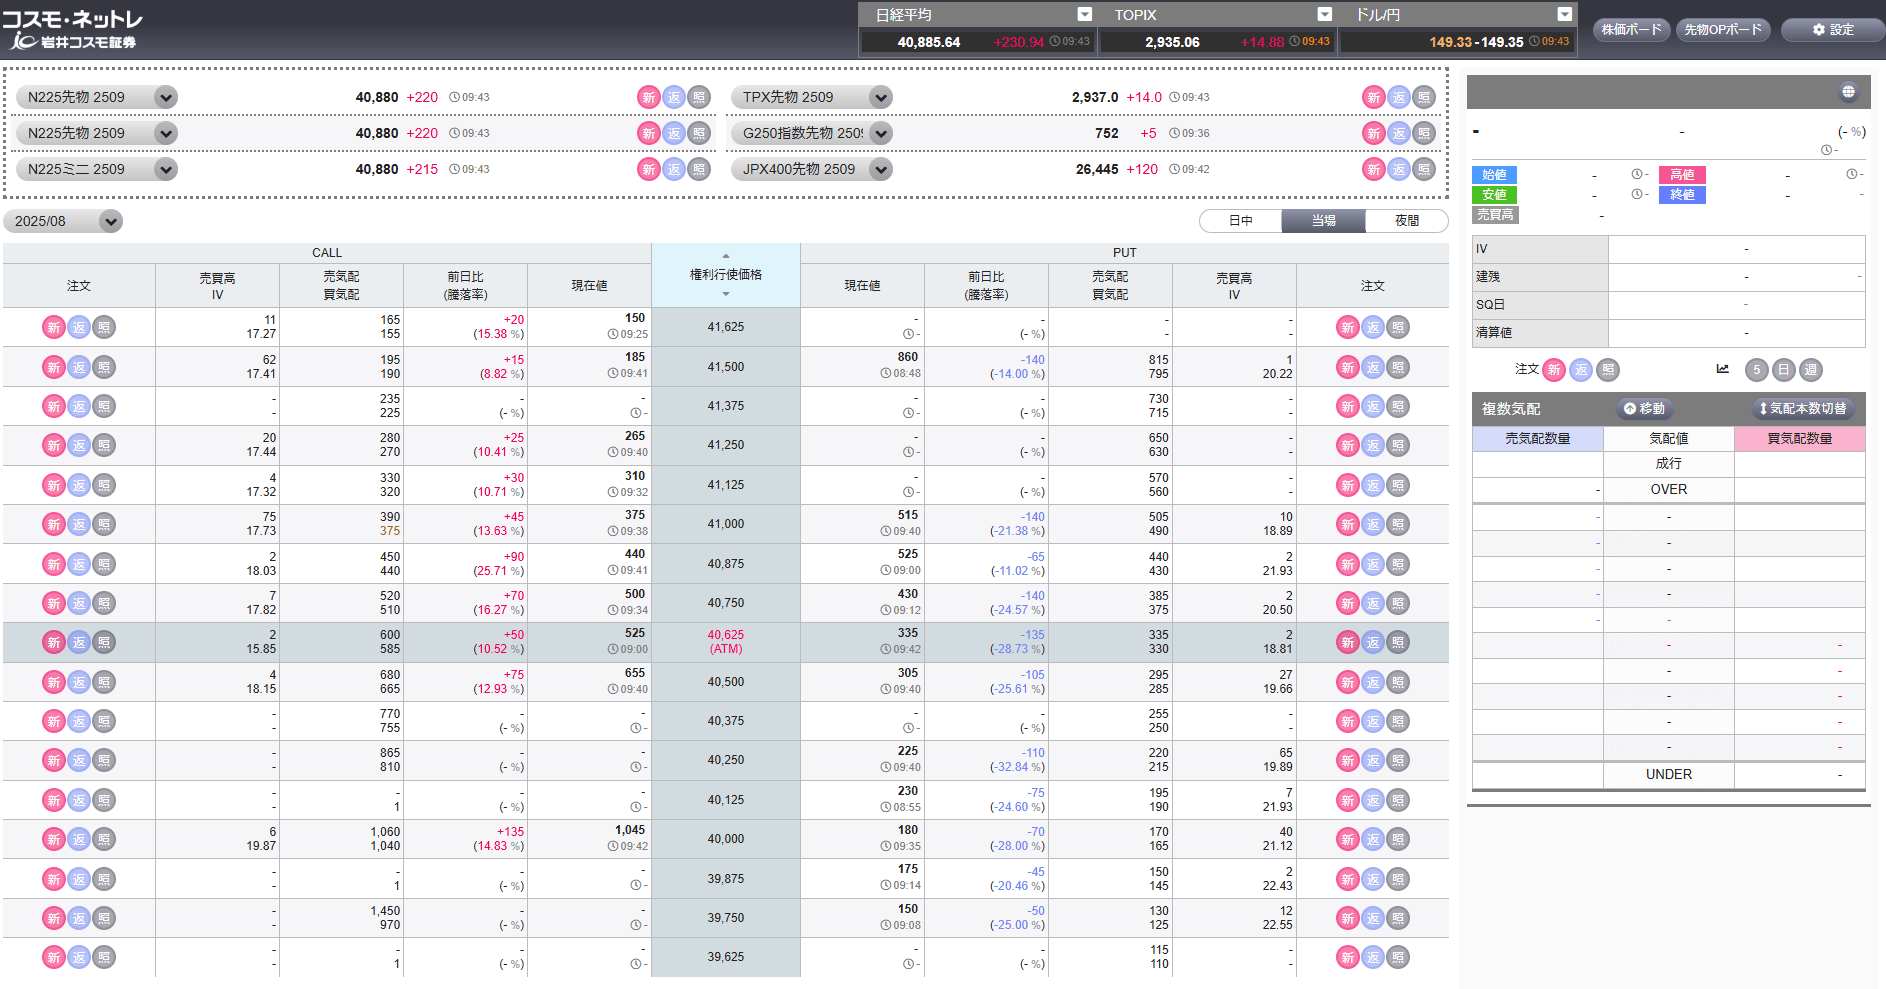Open the 2025/08 expiry month dropdown

tap(111, 222)
